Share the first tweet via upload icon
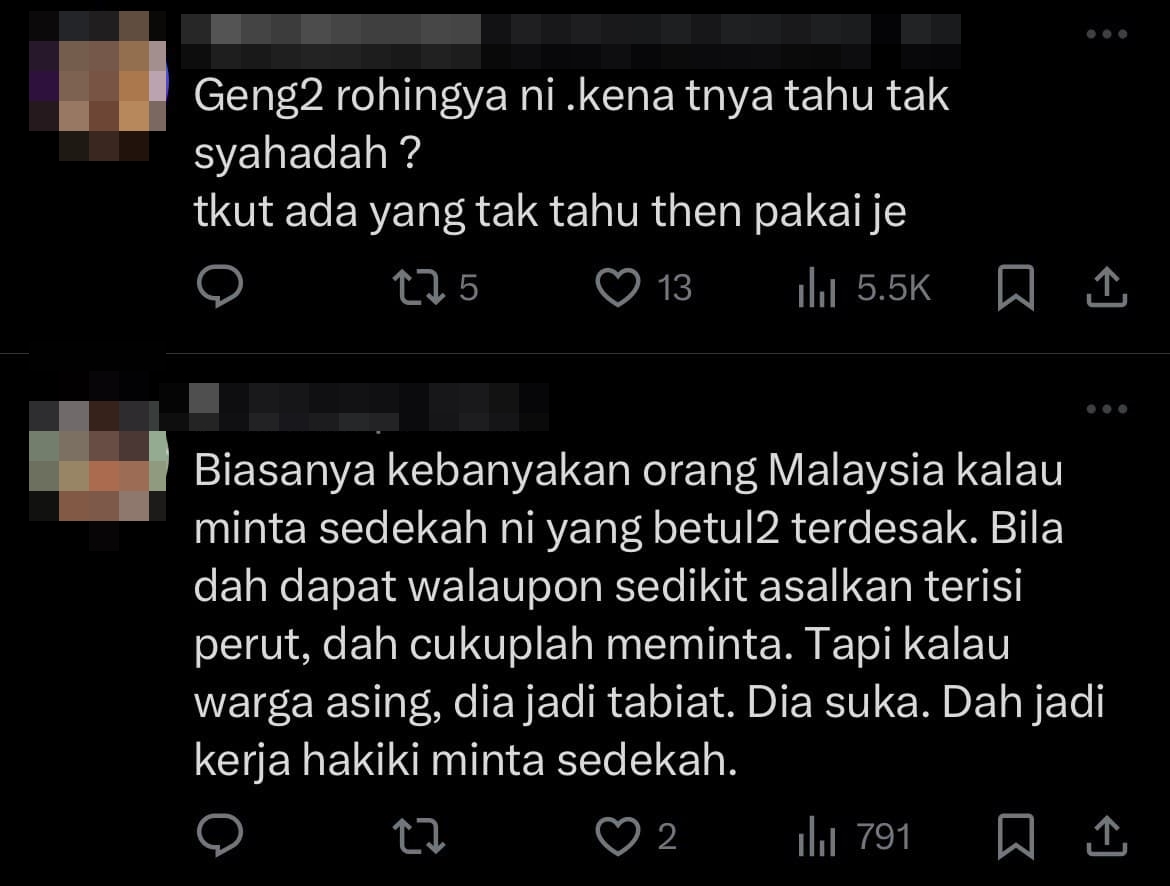 1106,287
